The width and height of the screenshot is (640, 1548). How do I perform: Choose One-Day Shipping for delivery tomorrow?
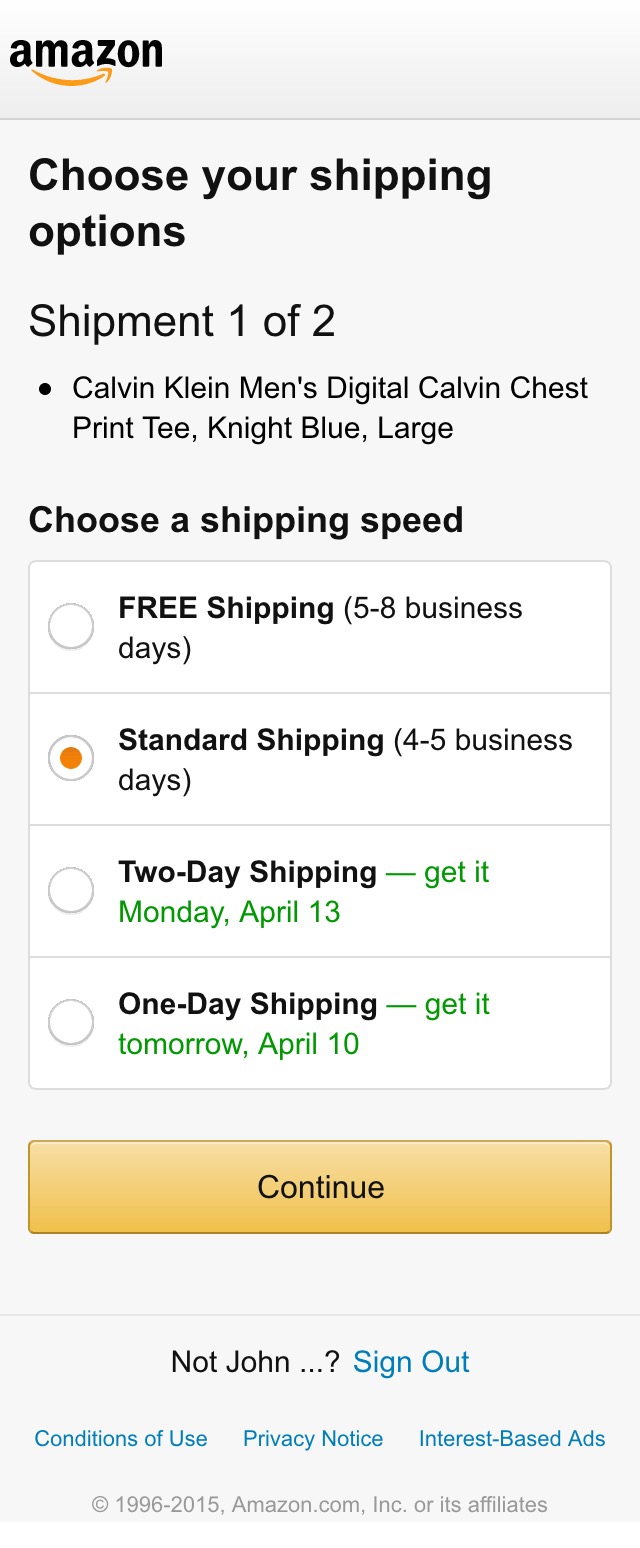[70, 1021]
